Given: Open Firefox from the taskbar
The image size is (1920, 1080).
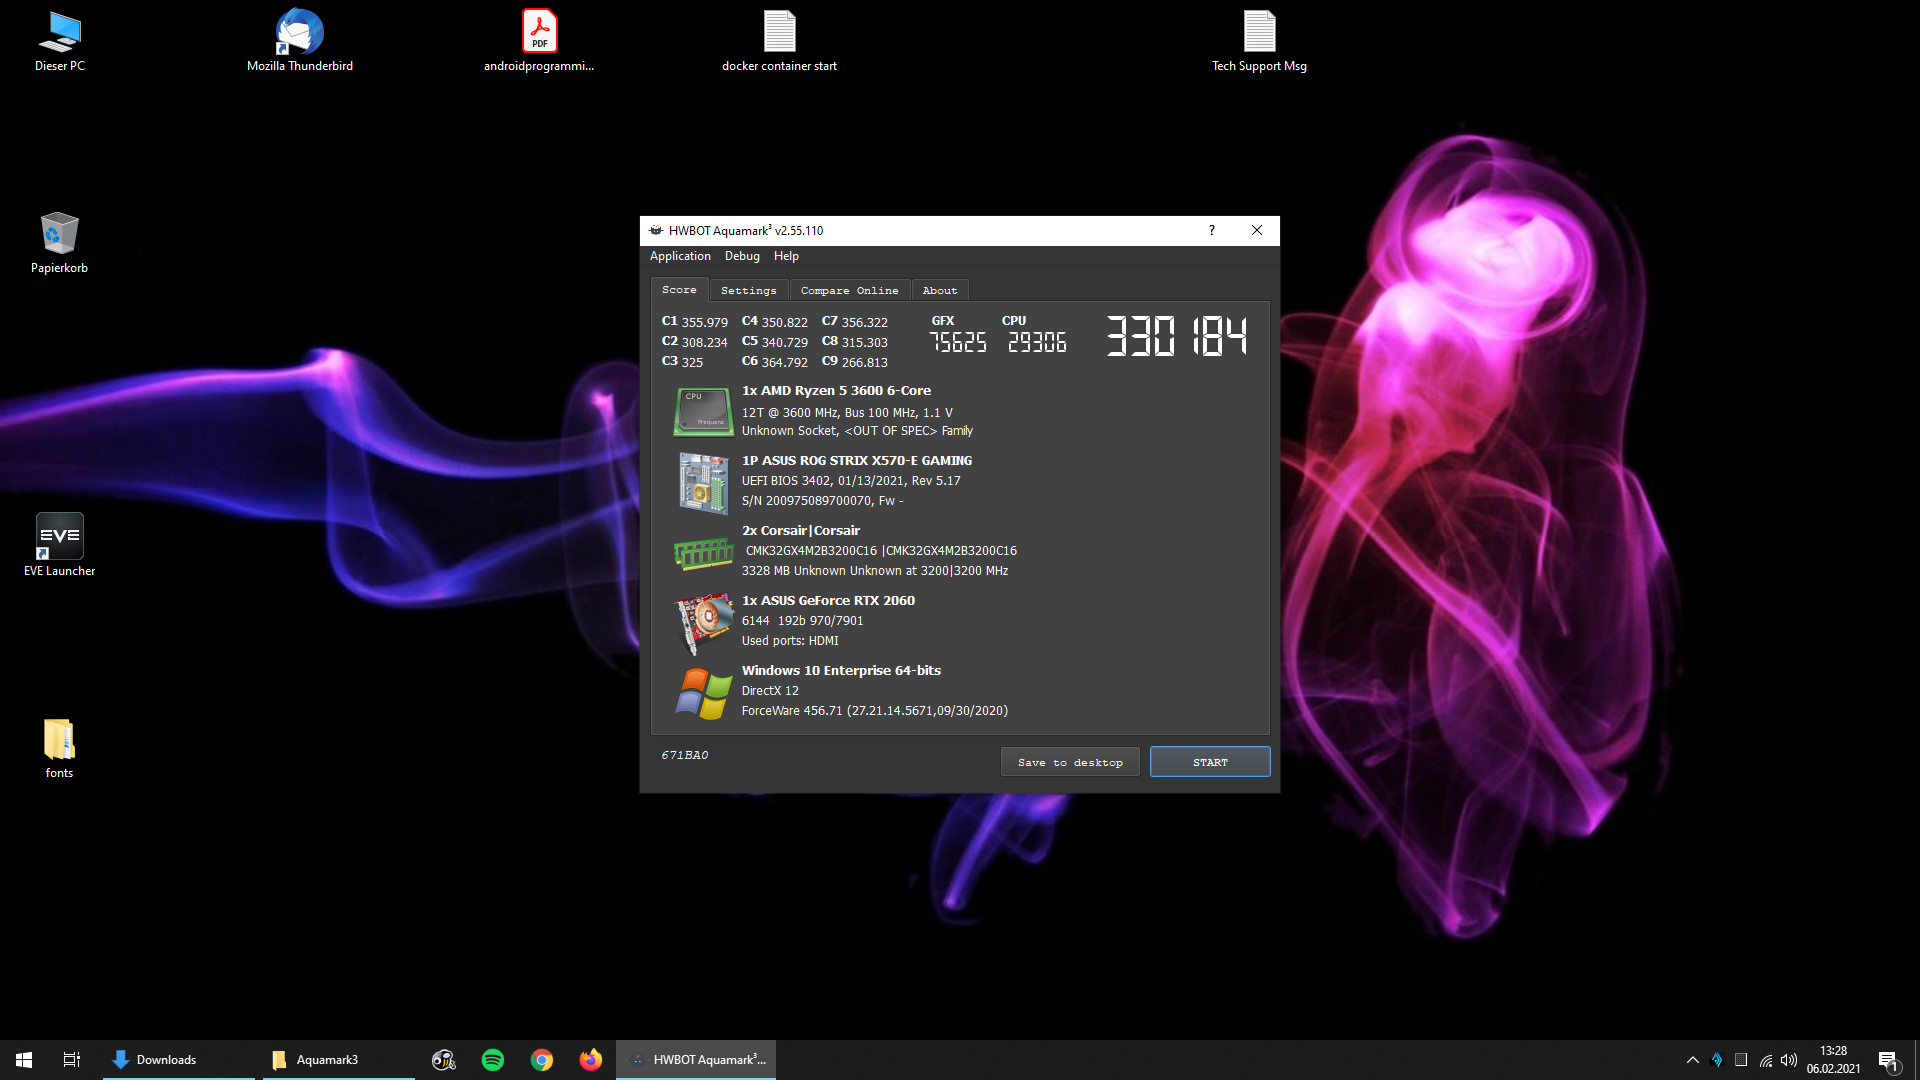Looking at the screenshot, I should [591, 1060].
